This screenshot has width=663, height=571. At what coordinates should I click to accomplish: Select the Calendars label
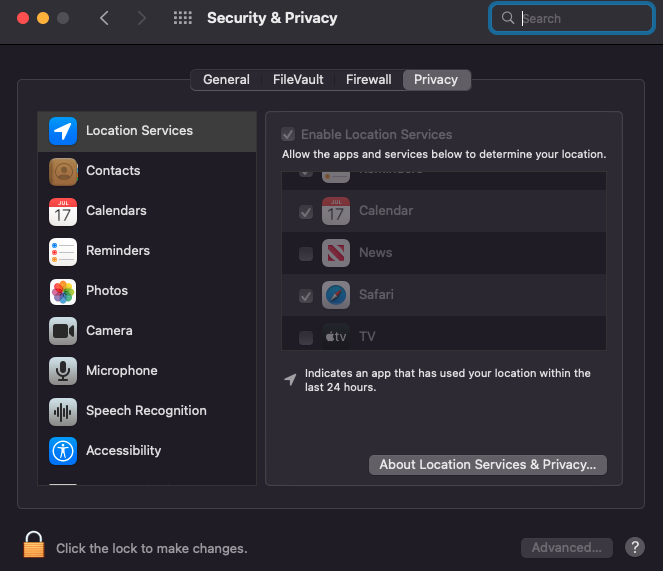click(116, 211)
